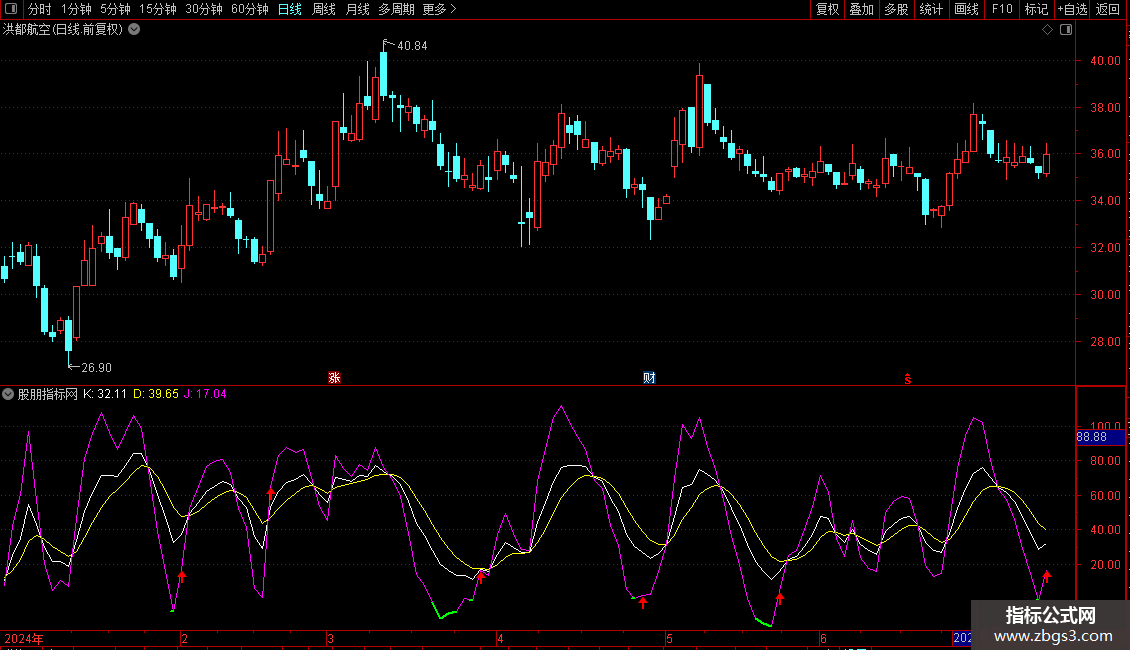Toggle the right side panel icon

point(1066,30)
